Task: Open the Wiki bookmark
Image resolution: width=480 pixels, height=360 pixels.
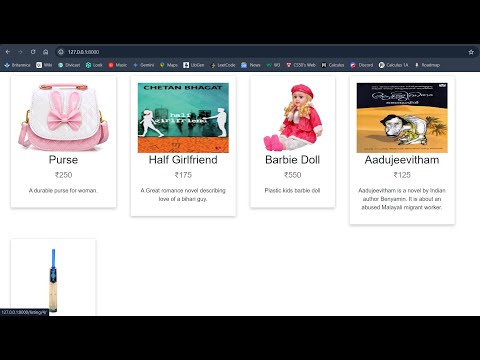Action: click(44, 65)
